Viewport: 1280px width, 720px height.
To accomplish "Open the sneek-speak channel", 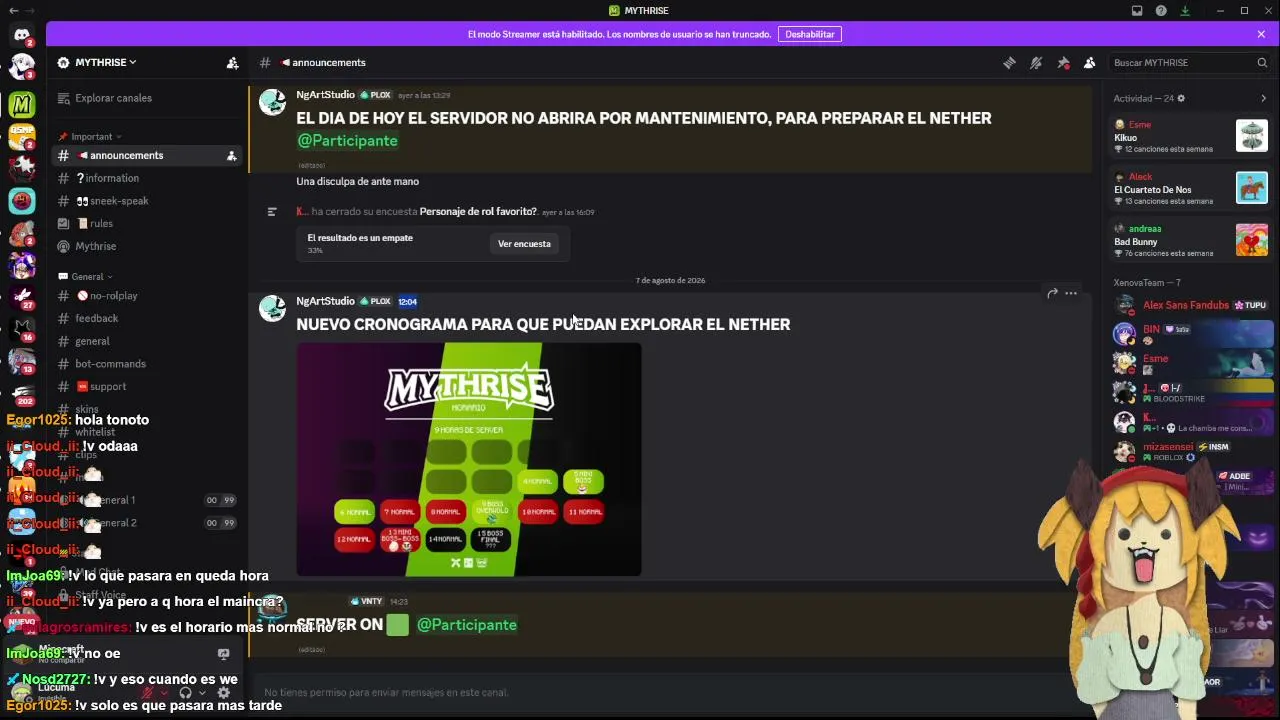I will click(148, 201).
